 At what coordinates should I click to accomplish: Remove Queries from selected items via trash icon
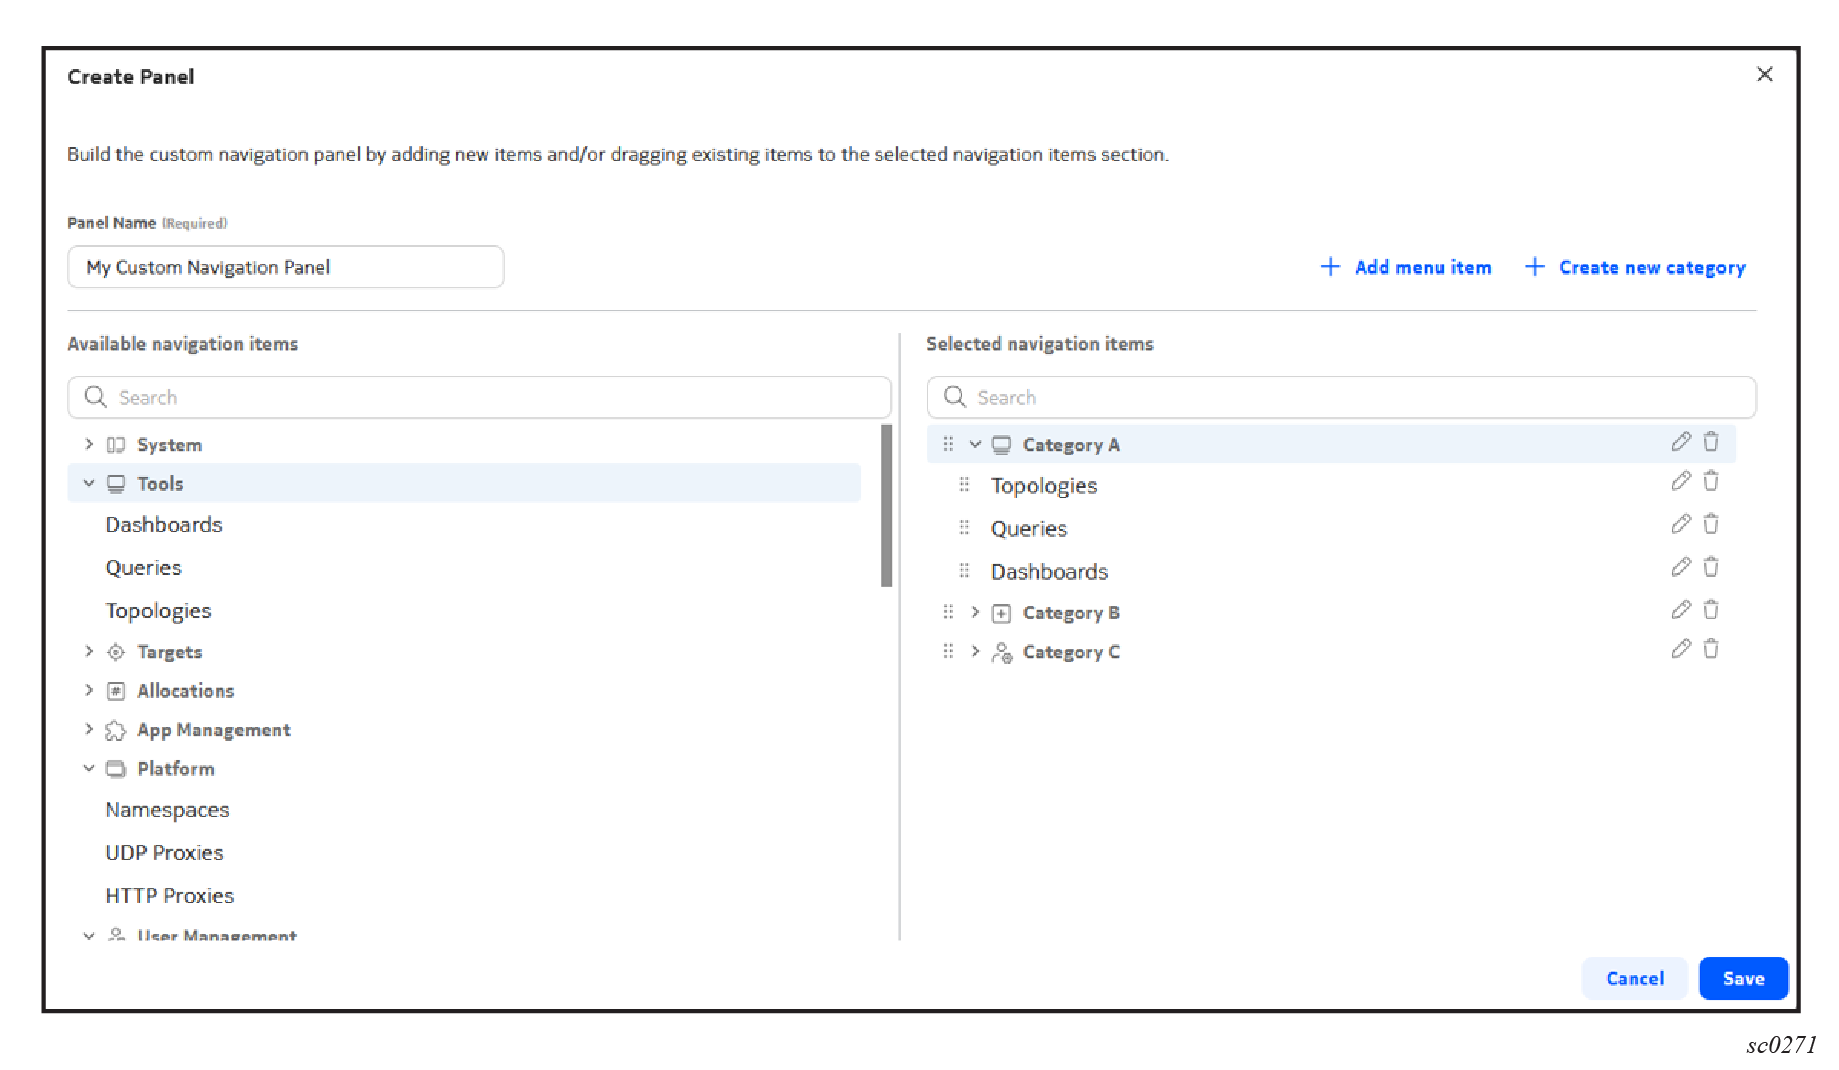1711,525
